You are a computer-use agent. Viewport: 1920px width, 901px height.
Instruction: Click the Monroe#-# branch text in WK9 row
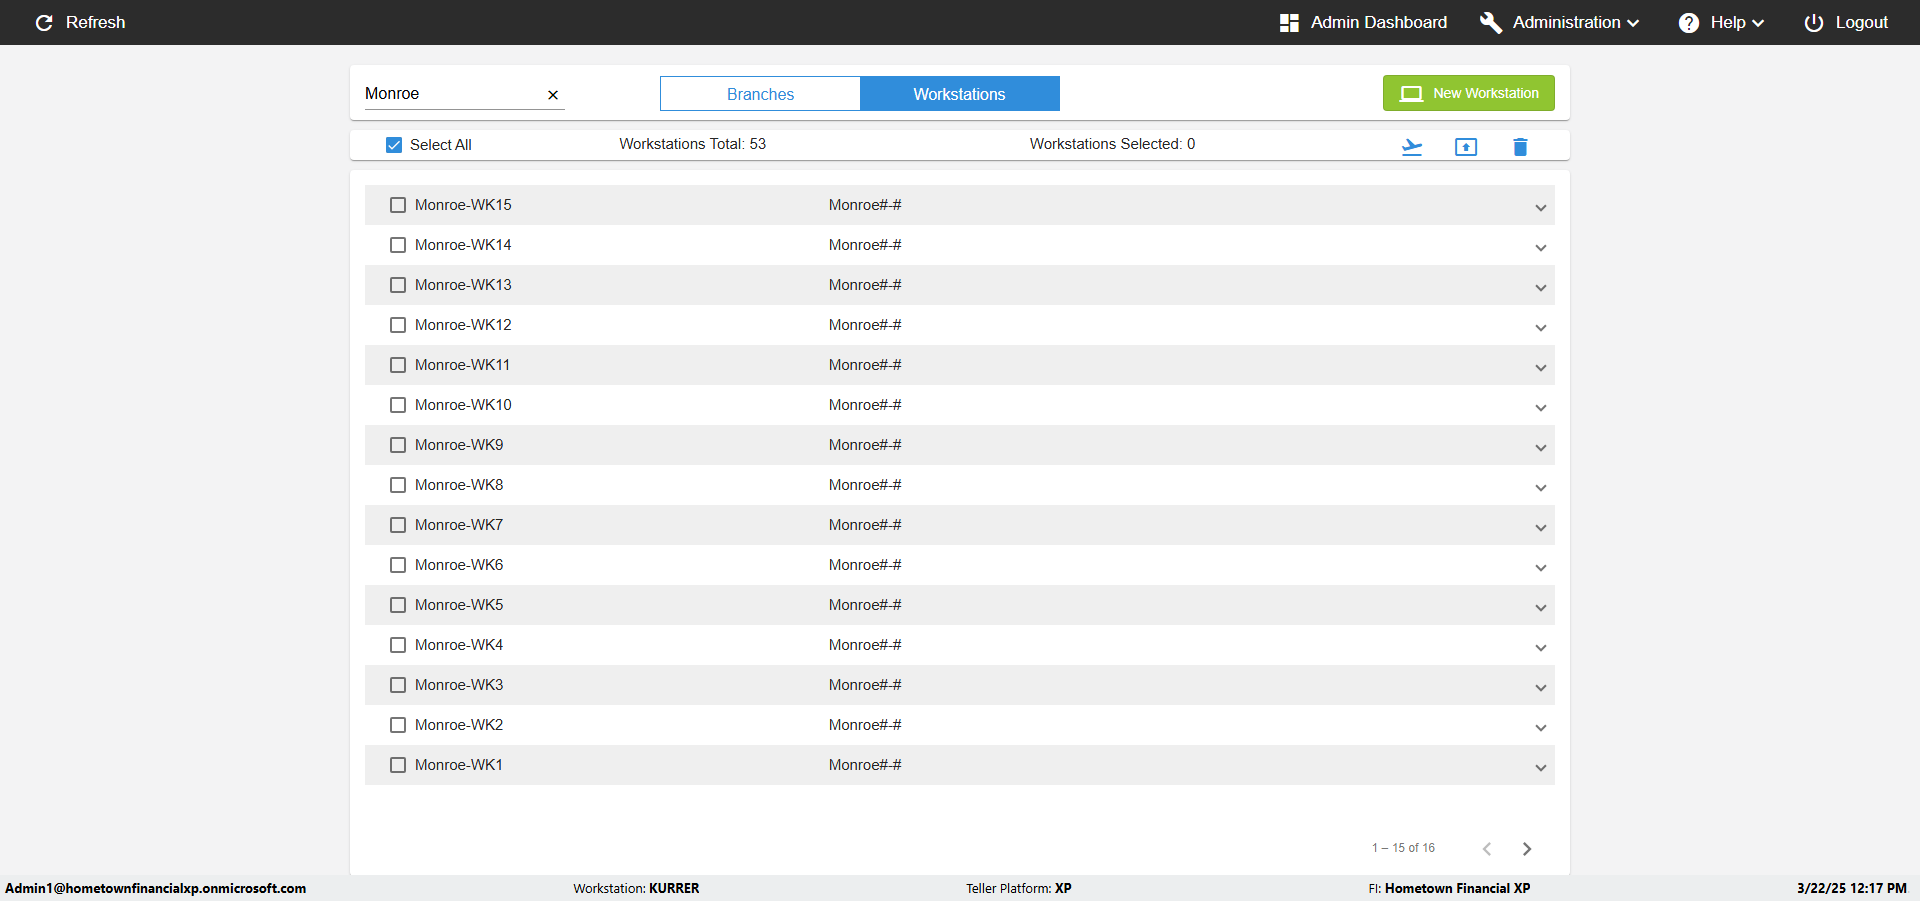click(865, 445)
